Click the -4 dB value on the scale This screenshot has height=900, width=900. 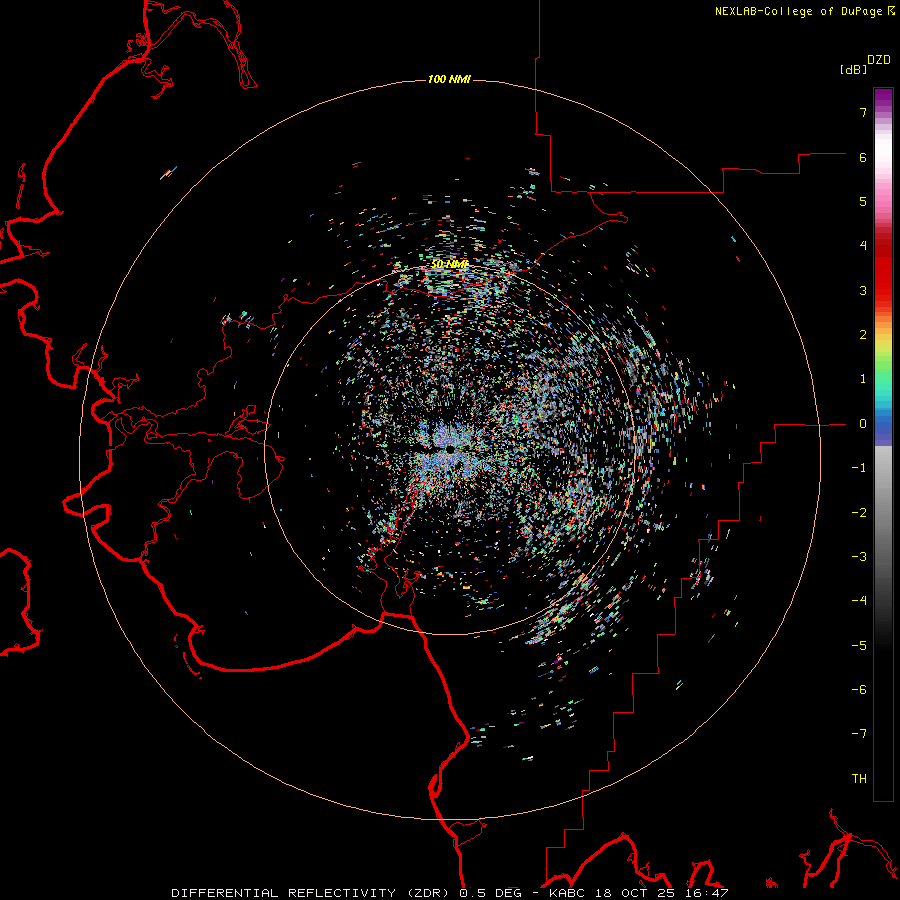pyautogui.click(x=859, y=601)
